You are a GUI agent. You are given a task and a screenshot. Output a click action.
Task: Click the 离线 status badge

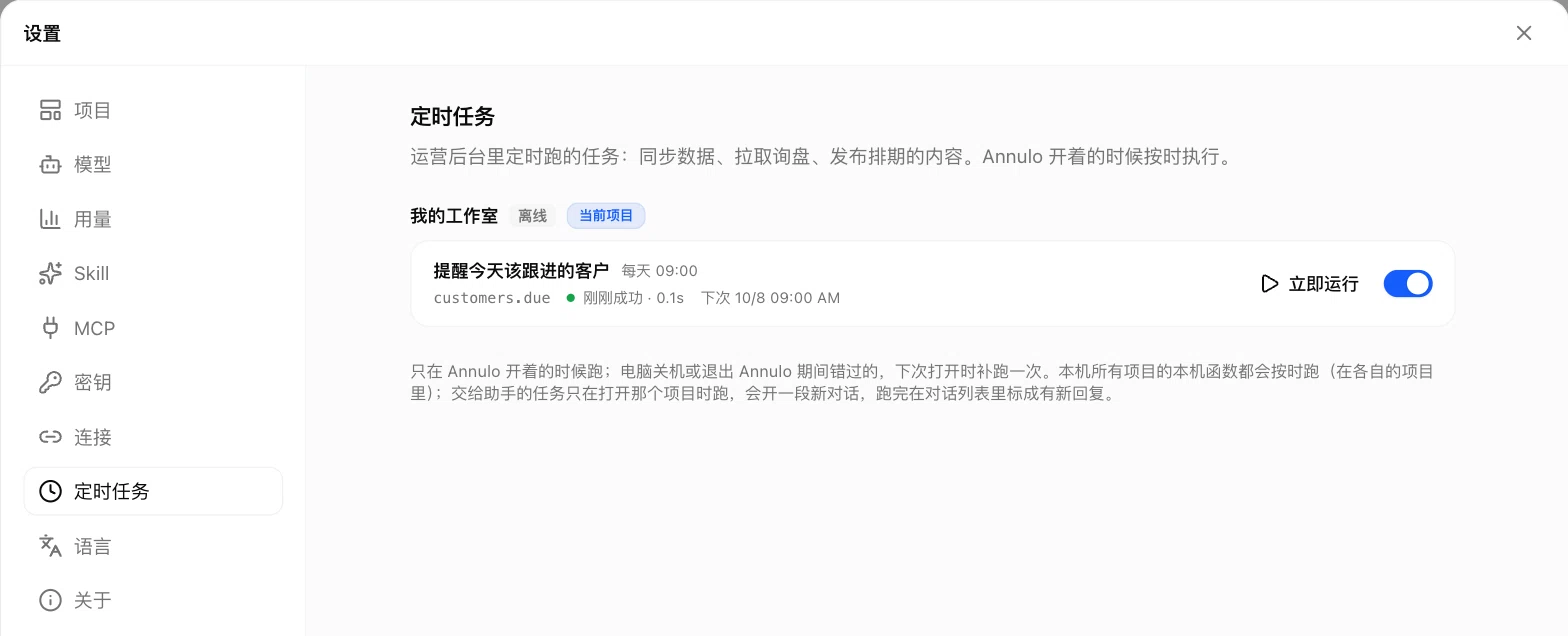pyautogui.click(x=532, y=216)
